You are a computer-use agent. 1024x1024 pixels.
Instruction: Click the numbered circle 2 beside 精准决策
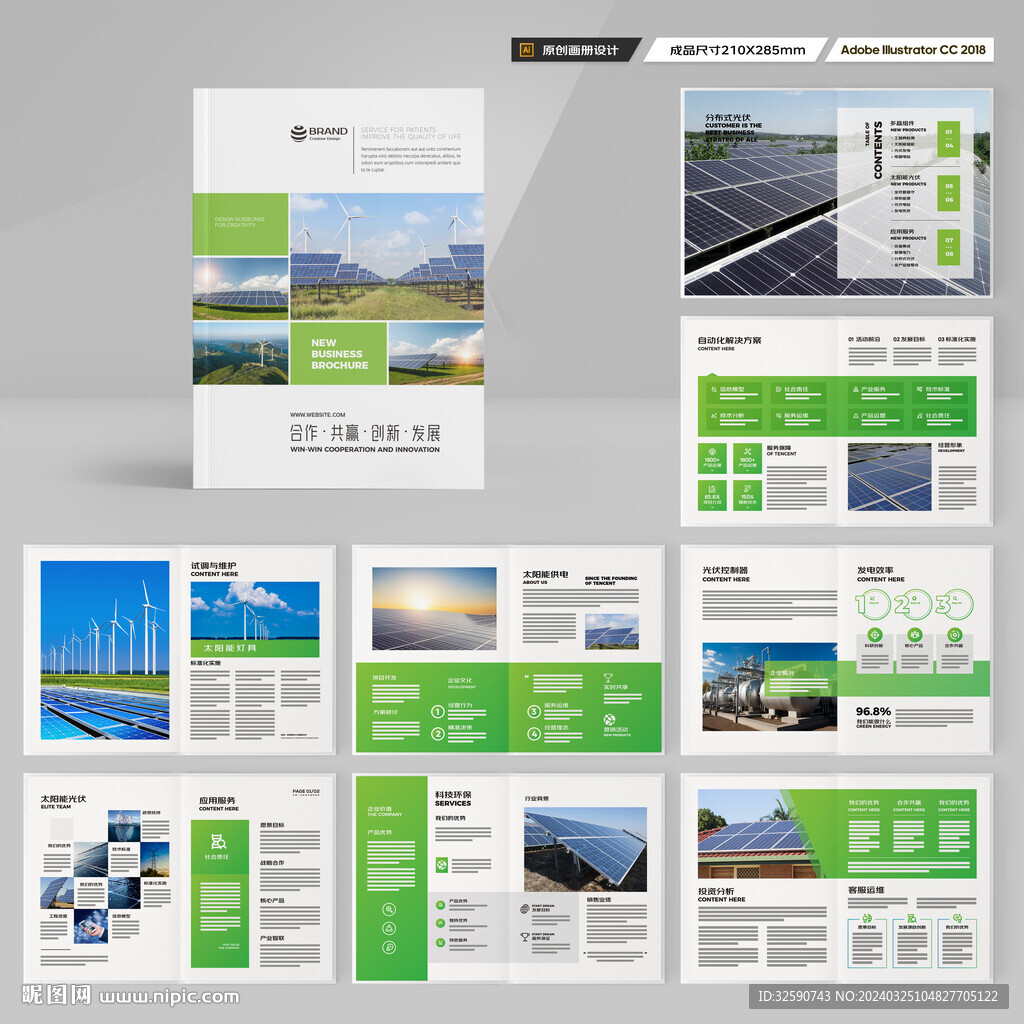tap(438, 734)
